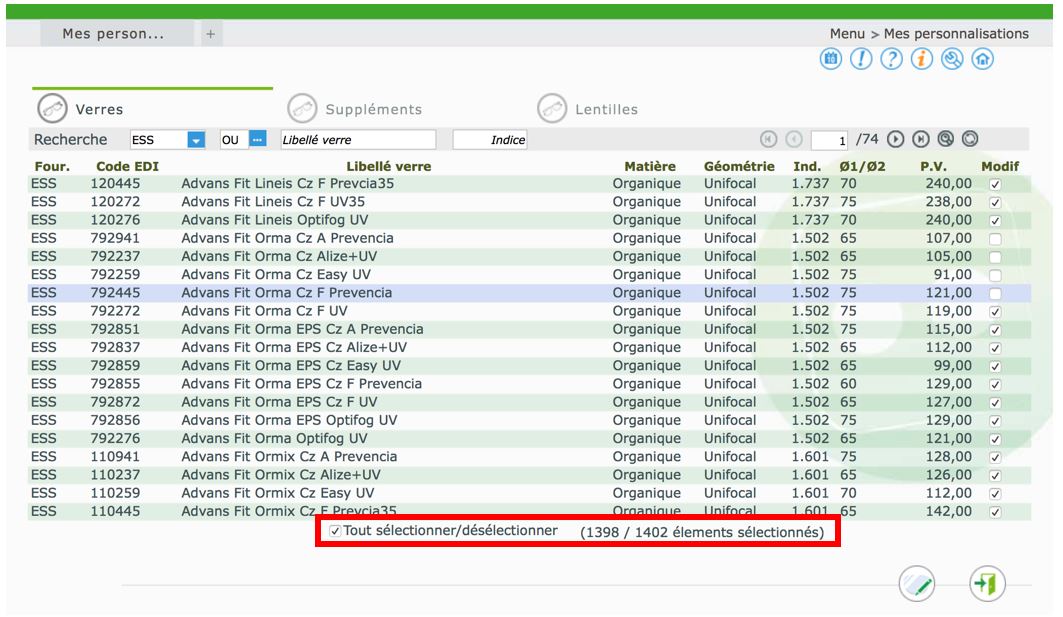Jump to the last page of results
The width and height of the screenshot is (1063, 617).
[921, 139]
